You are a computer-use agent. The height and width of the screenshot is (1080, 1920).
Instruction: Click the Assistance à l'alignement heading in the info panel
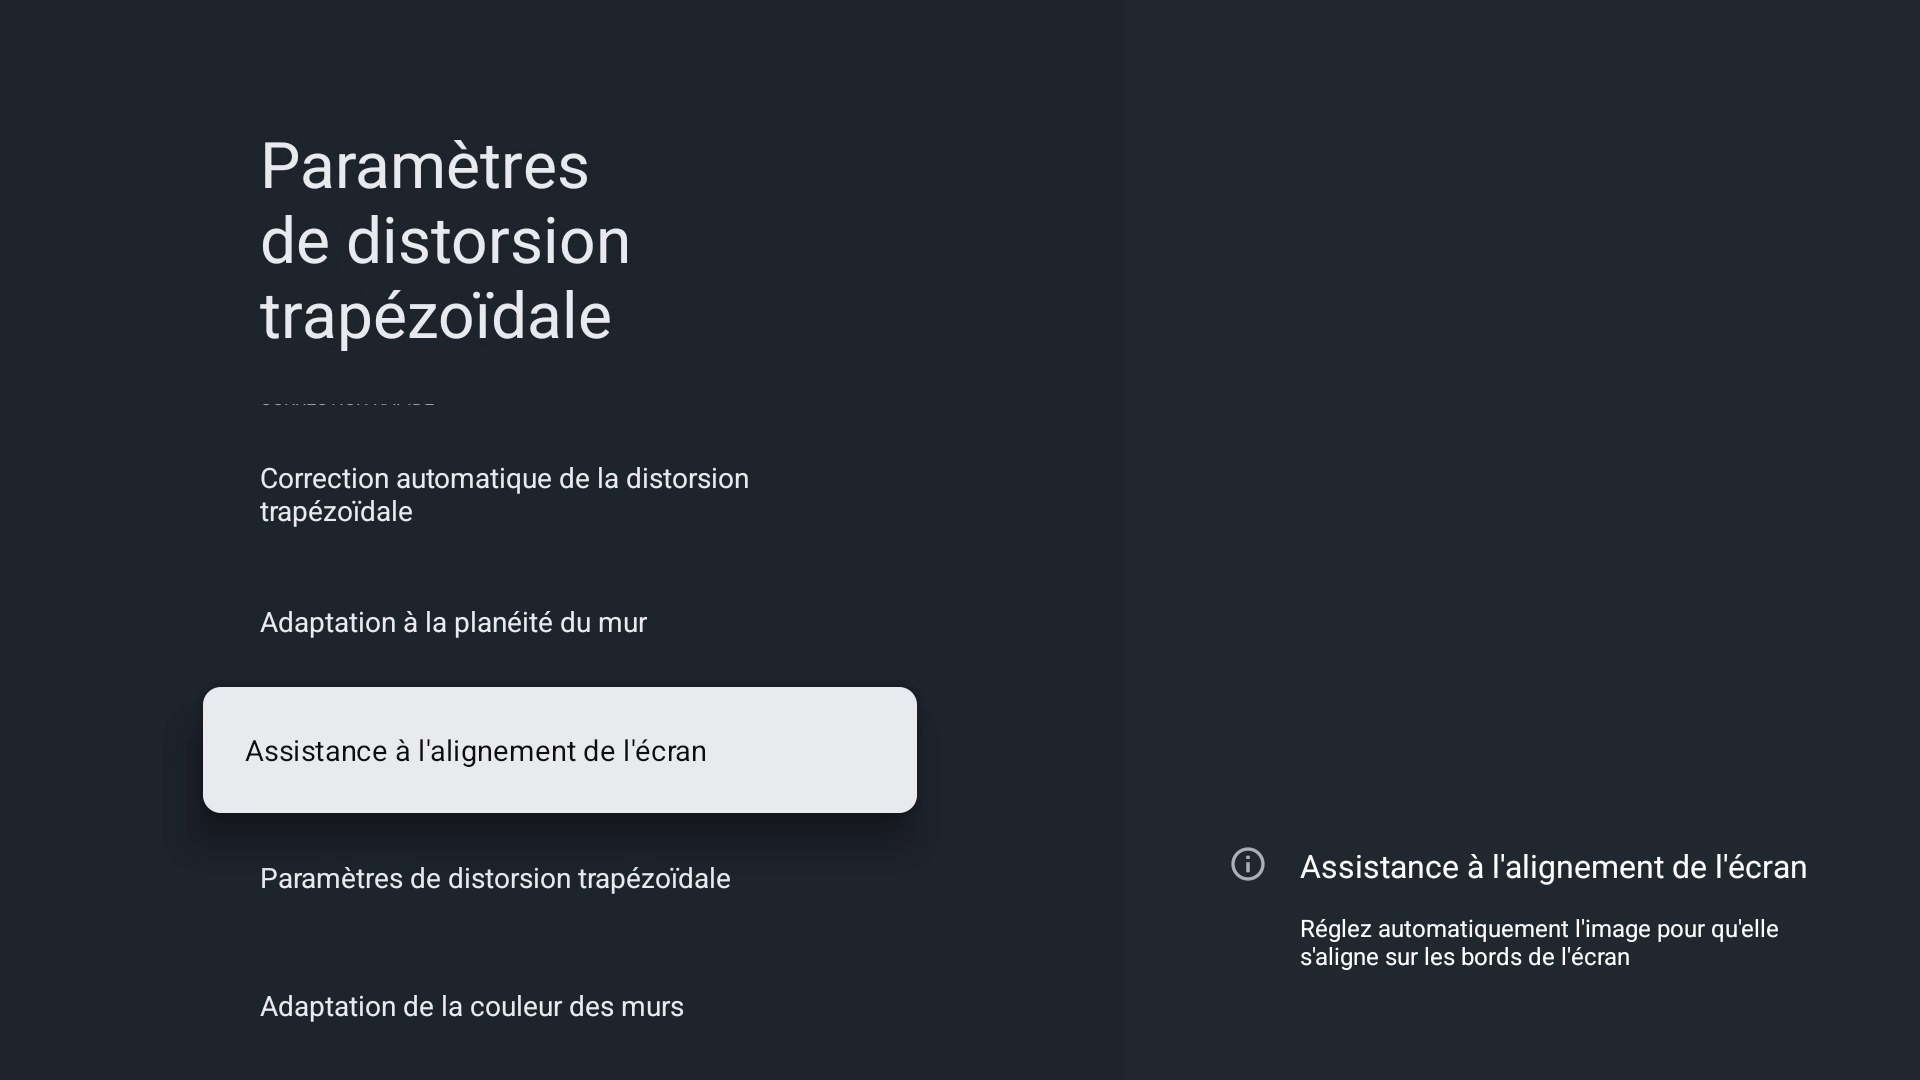(x=1553, y=867)
